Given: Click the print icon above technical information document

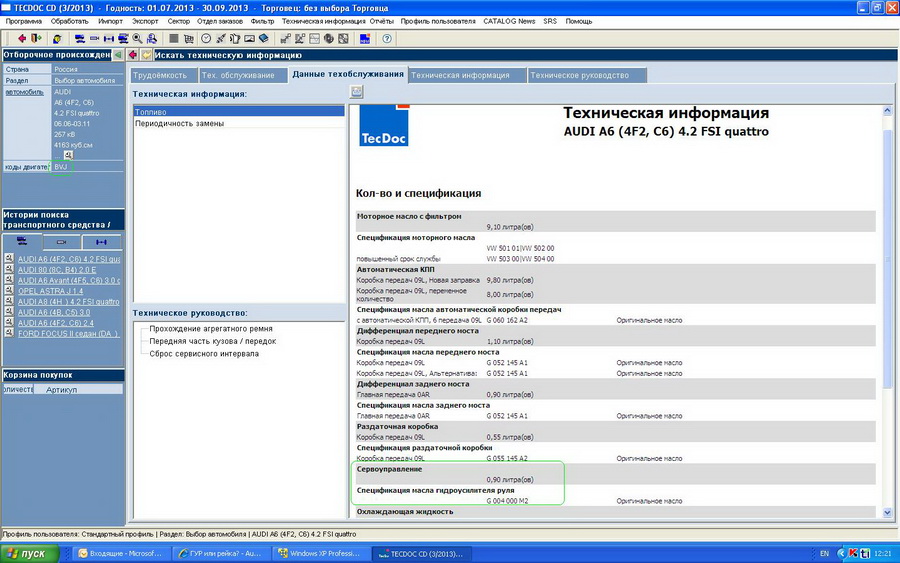Looking at the screenshot, I should click(x=356, y=92).
